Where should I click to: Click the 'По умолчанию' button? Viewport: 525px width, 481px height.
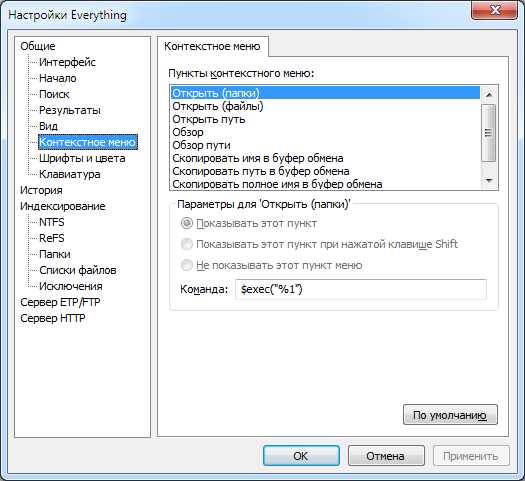coord(450,415)
